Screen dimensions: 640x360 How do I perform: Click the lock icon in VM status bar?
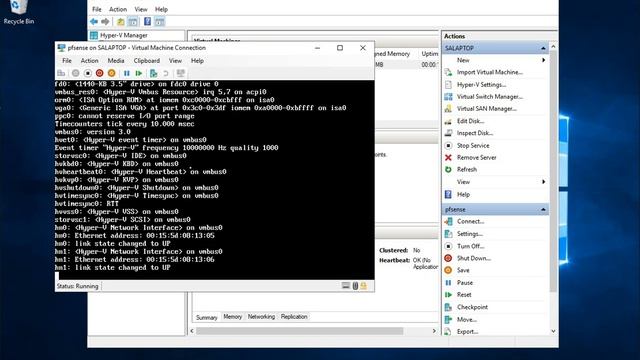click(364, 286)
